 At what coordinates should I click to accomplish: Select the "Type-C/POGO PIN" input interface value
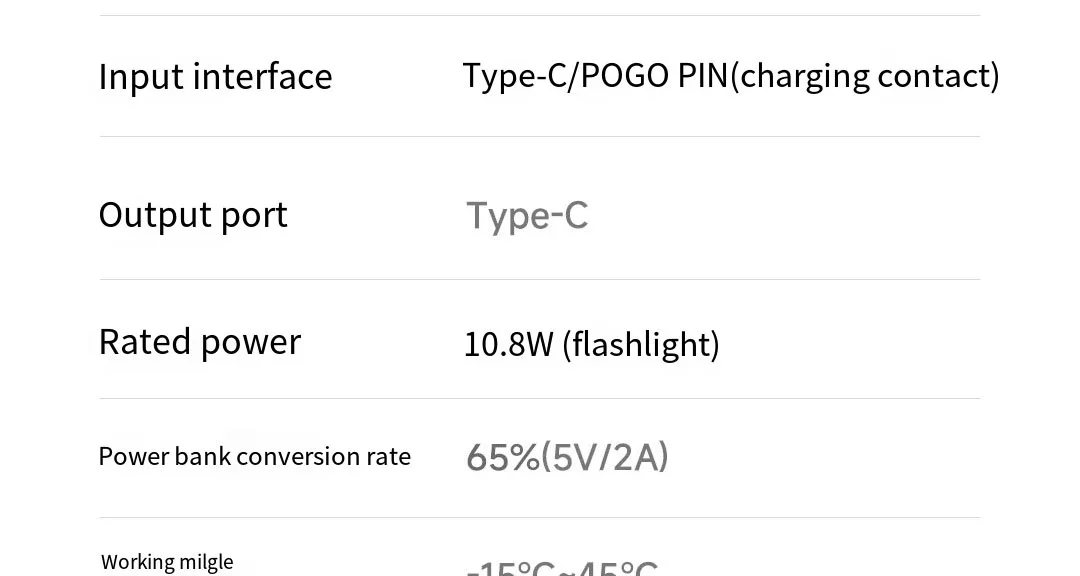point(595,76)
